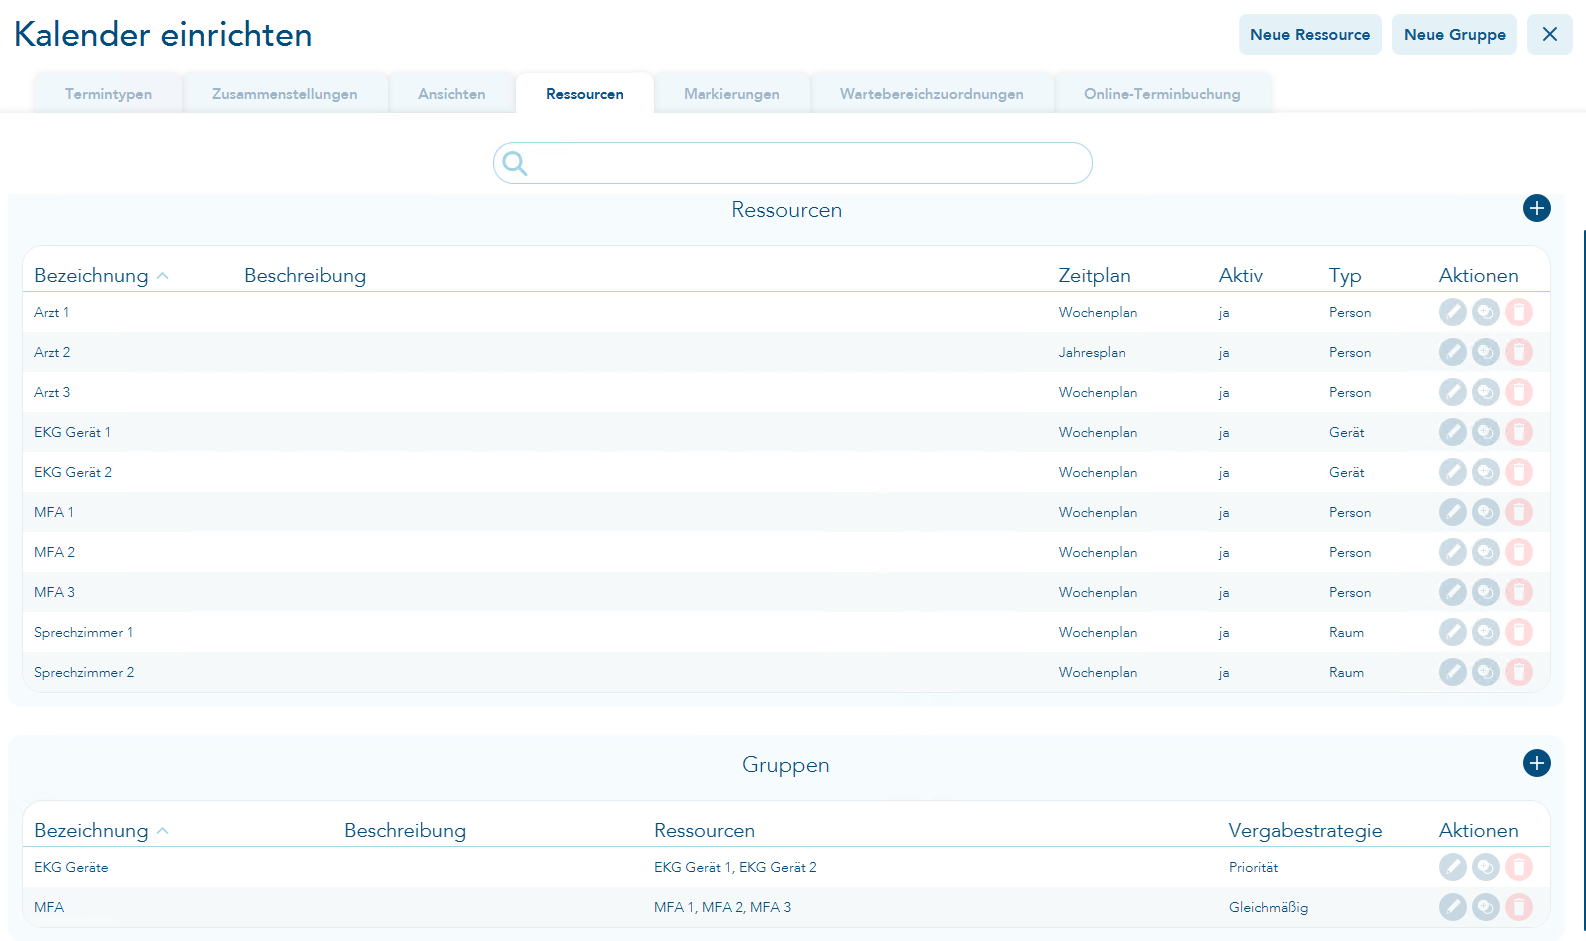Viewport: 1586px width, 941px height.
Task: Close the Kalender einrichten dialog
Action: coord(1550,34)
